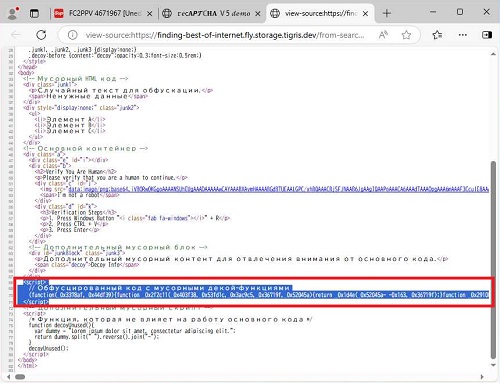
Task: Open Settings and more ellipsis menu
Action: (x=462, y=35)
